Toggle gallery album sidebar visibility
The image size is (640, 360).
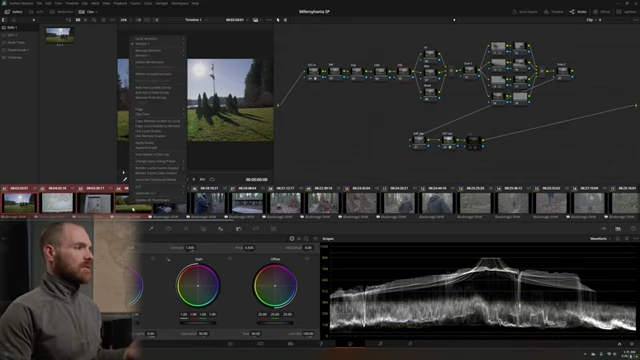pos(4,20)
